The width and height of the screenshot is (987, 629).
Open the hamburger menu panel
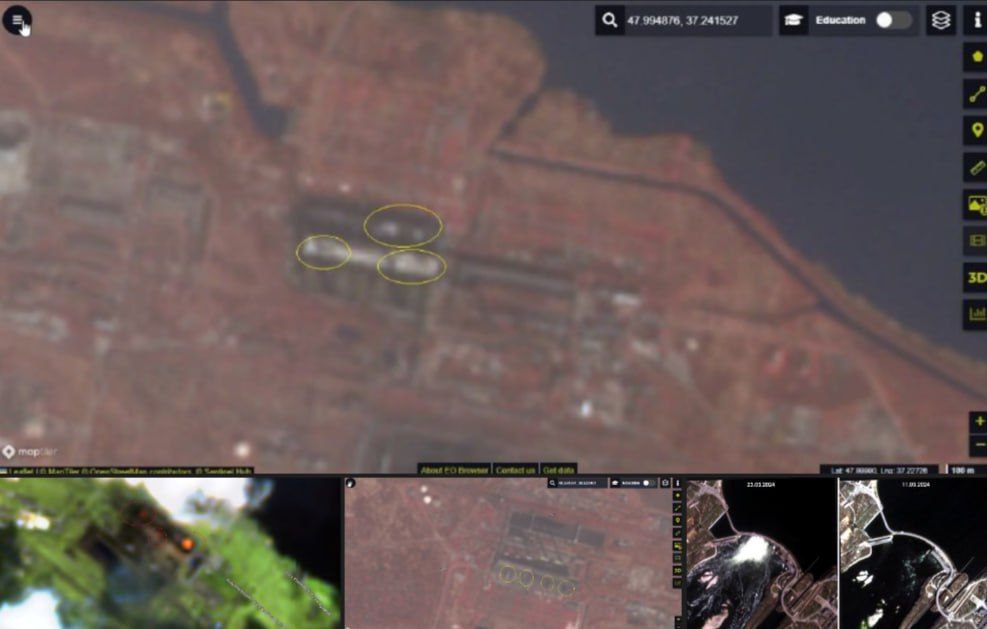[17, 20]
